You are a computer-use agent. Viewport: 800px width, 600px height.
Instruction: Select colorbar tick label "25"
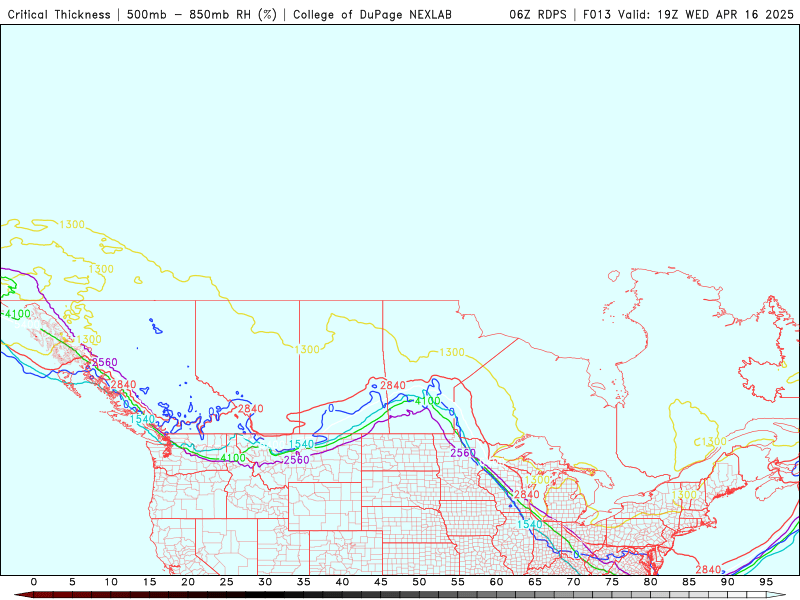227,582
